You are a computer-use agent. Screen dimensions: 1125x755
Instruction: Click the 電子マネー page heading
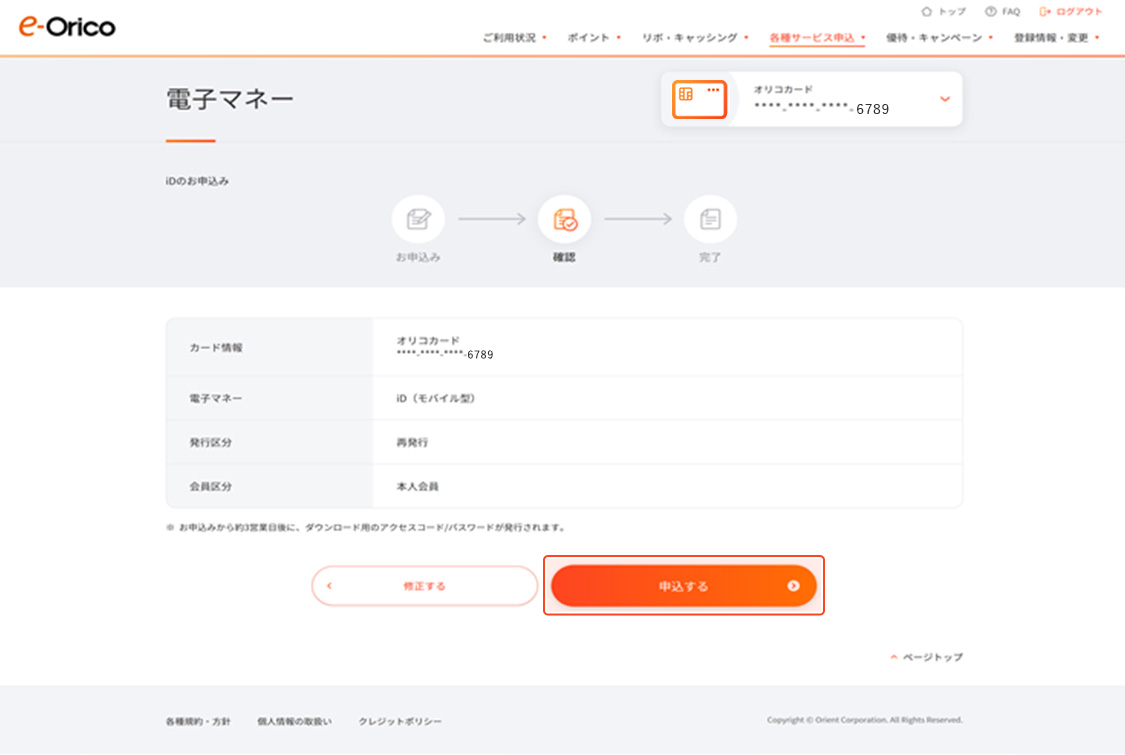pos(230,99)
